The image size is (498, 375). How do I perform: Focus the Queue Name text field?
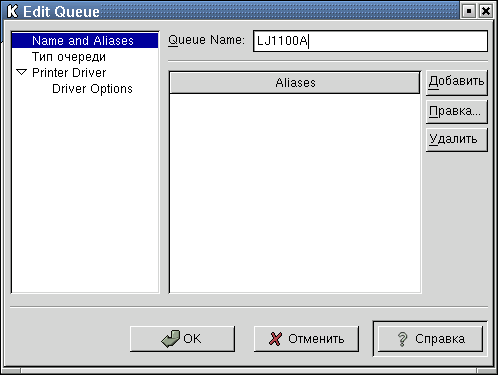370,41
